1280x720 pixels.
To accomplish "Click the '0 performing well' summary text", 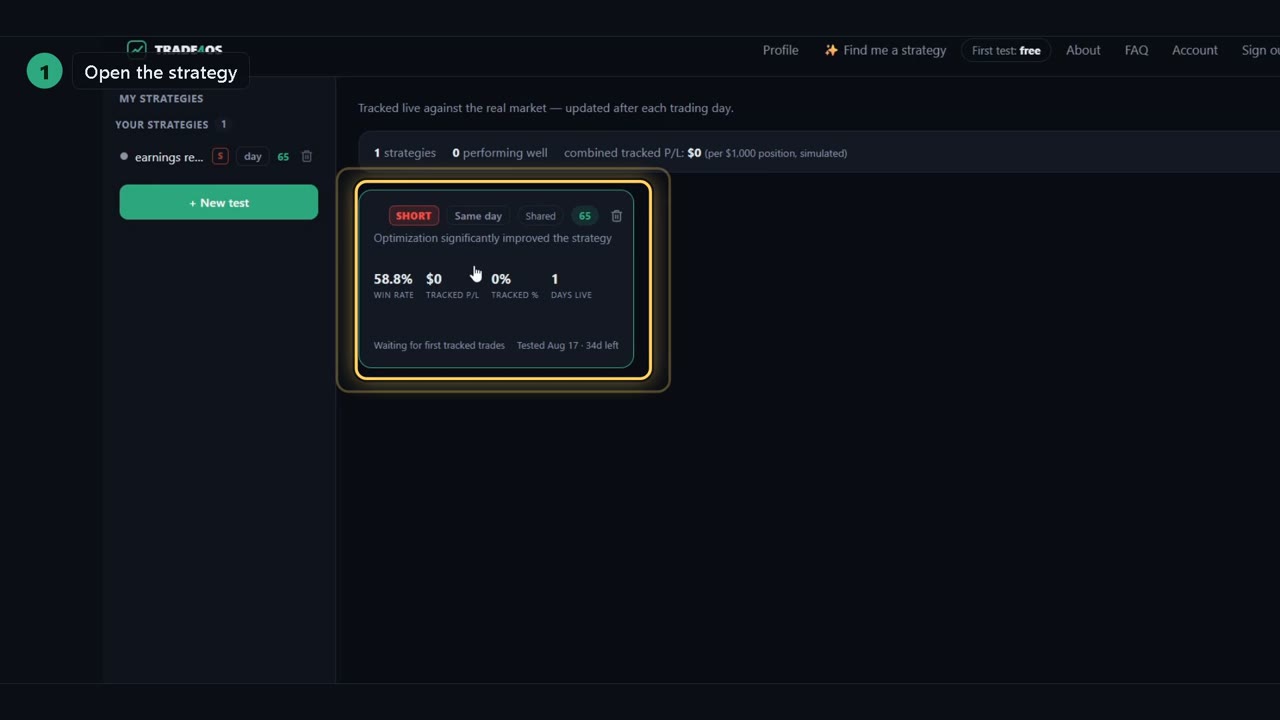I will (x=500, y=153).
